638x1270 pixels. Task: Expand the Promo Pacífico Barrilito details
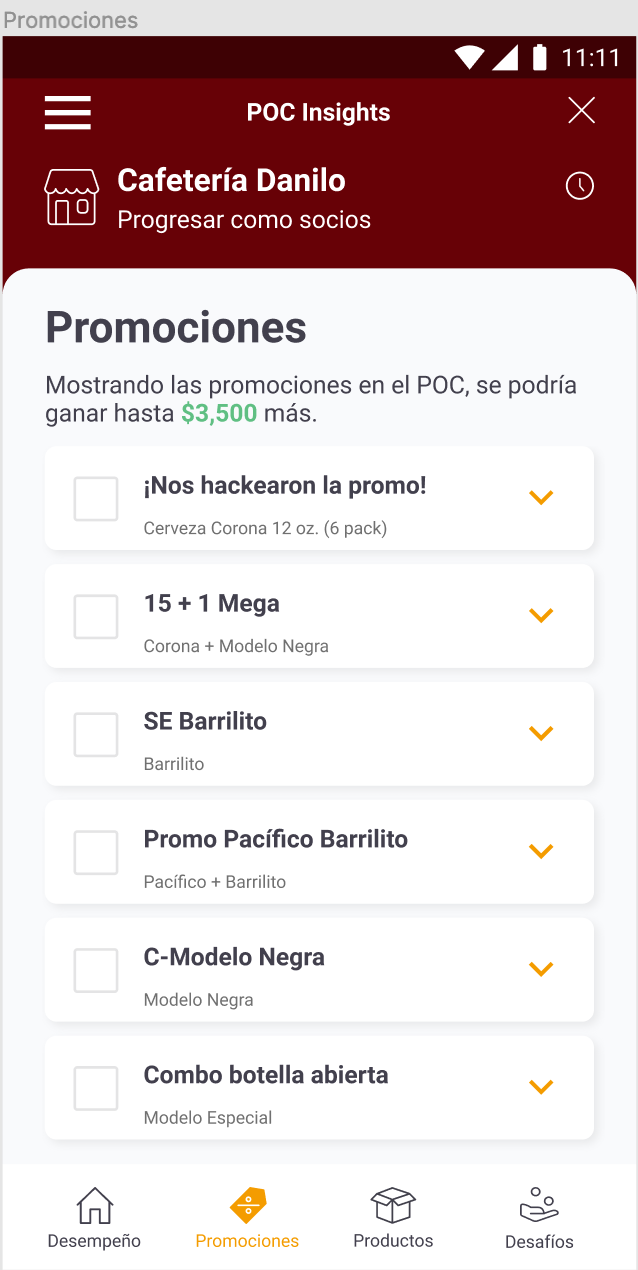[541, 851]
